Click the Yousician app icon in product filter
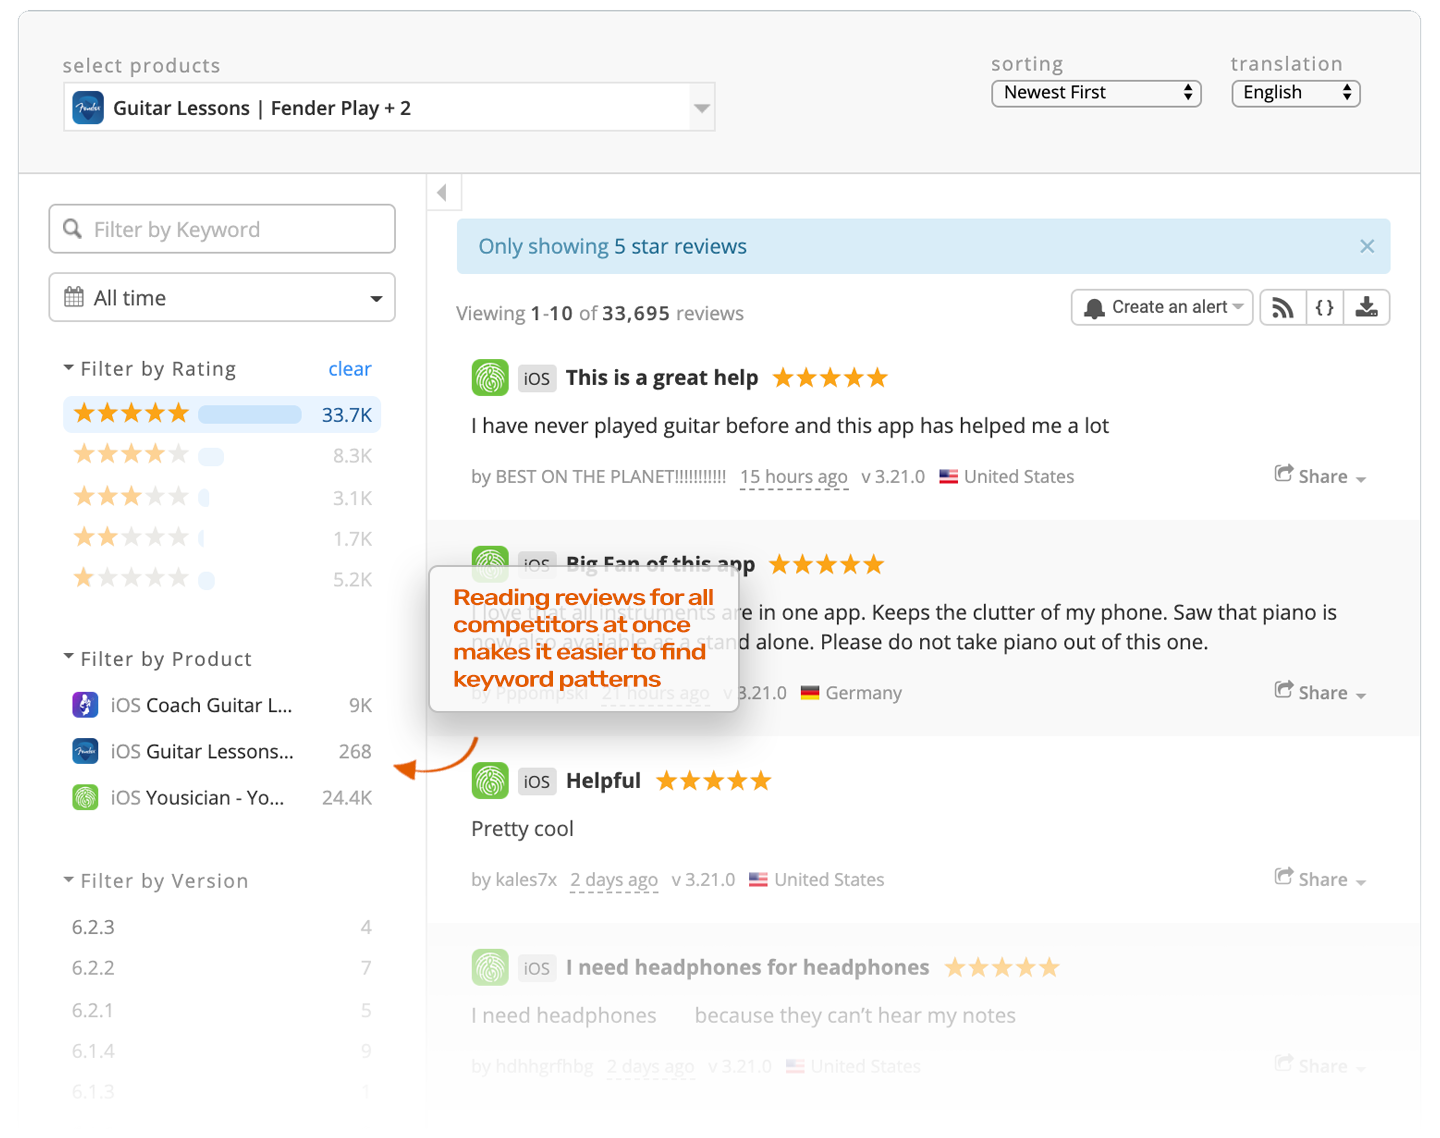Viewport: 1440px width, 1138px height. pyautogui.click(x=85, y=797)
